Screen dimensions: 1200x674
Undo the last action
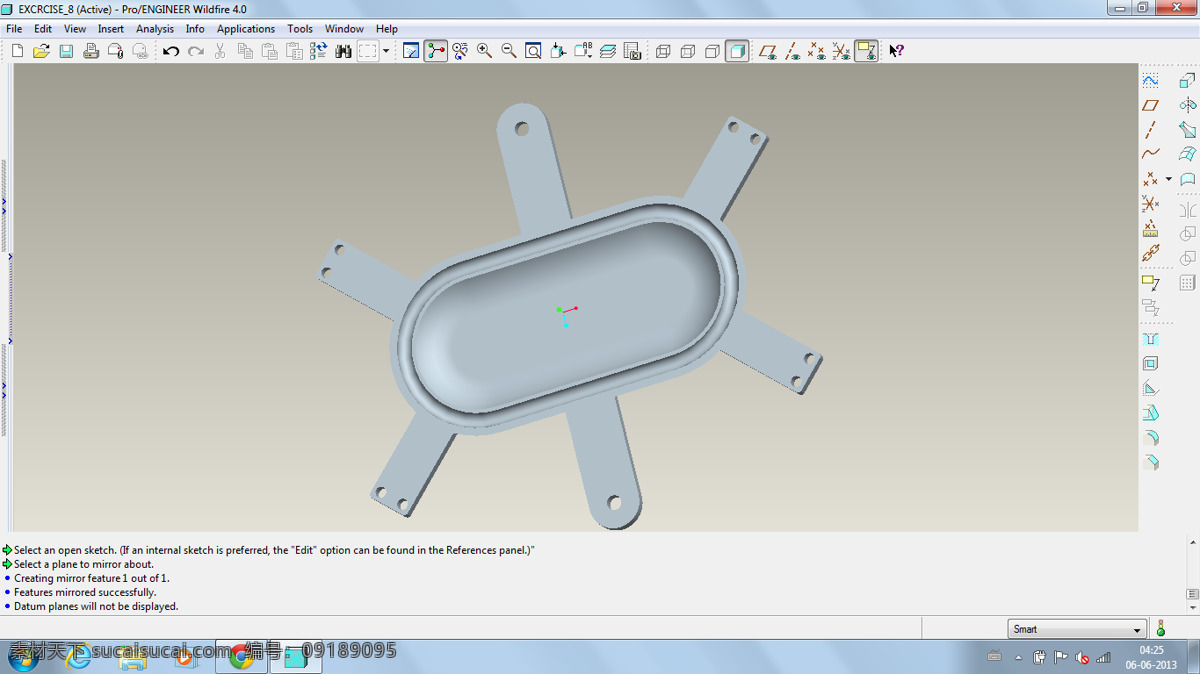coord(171,51)
